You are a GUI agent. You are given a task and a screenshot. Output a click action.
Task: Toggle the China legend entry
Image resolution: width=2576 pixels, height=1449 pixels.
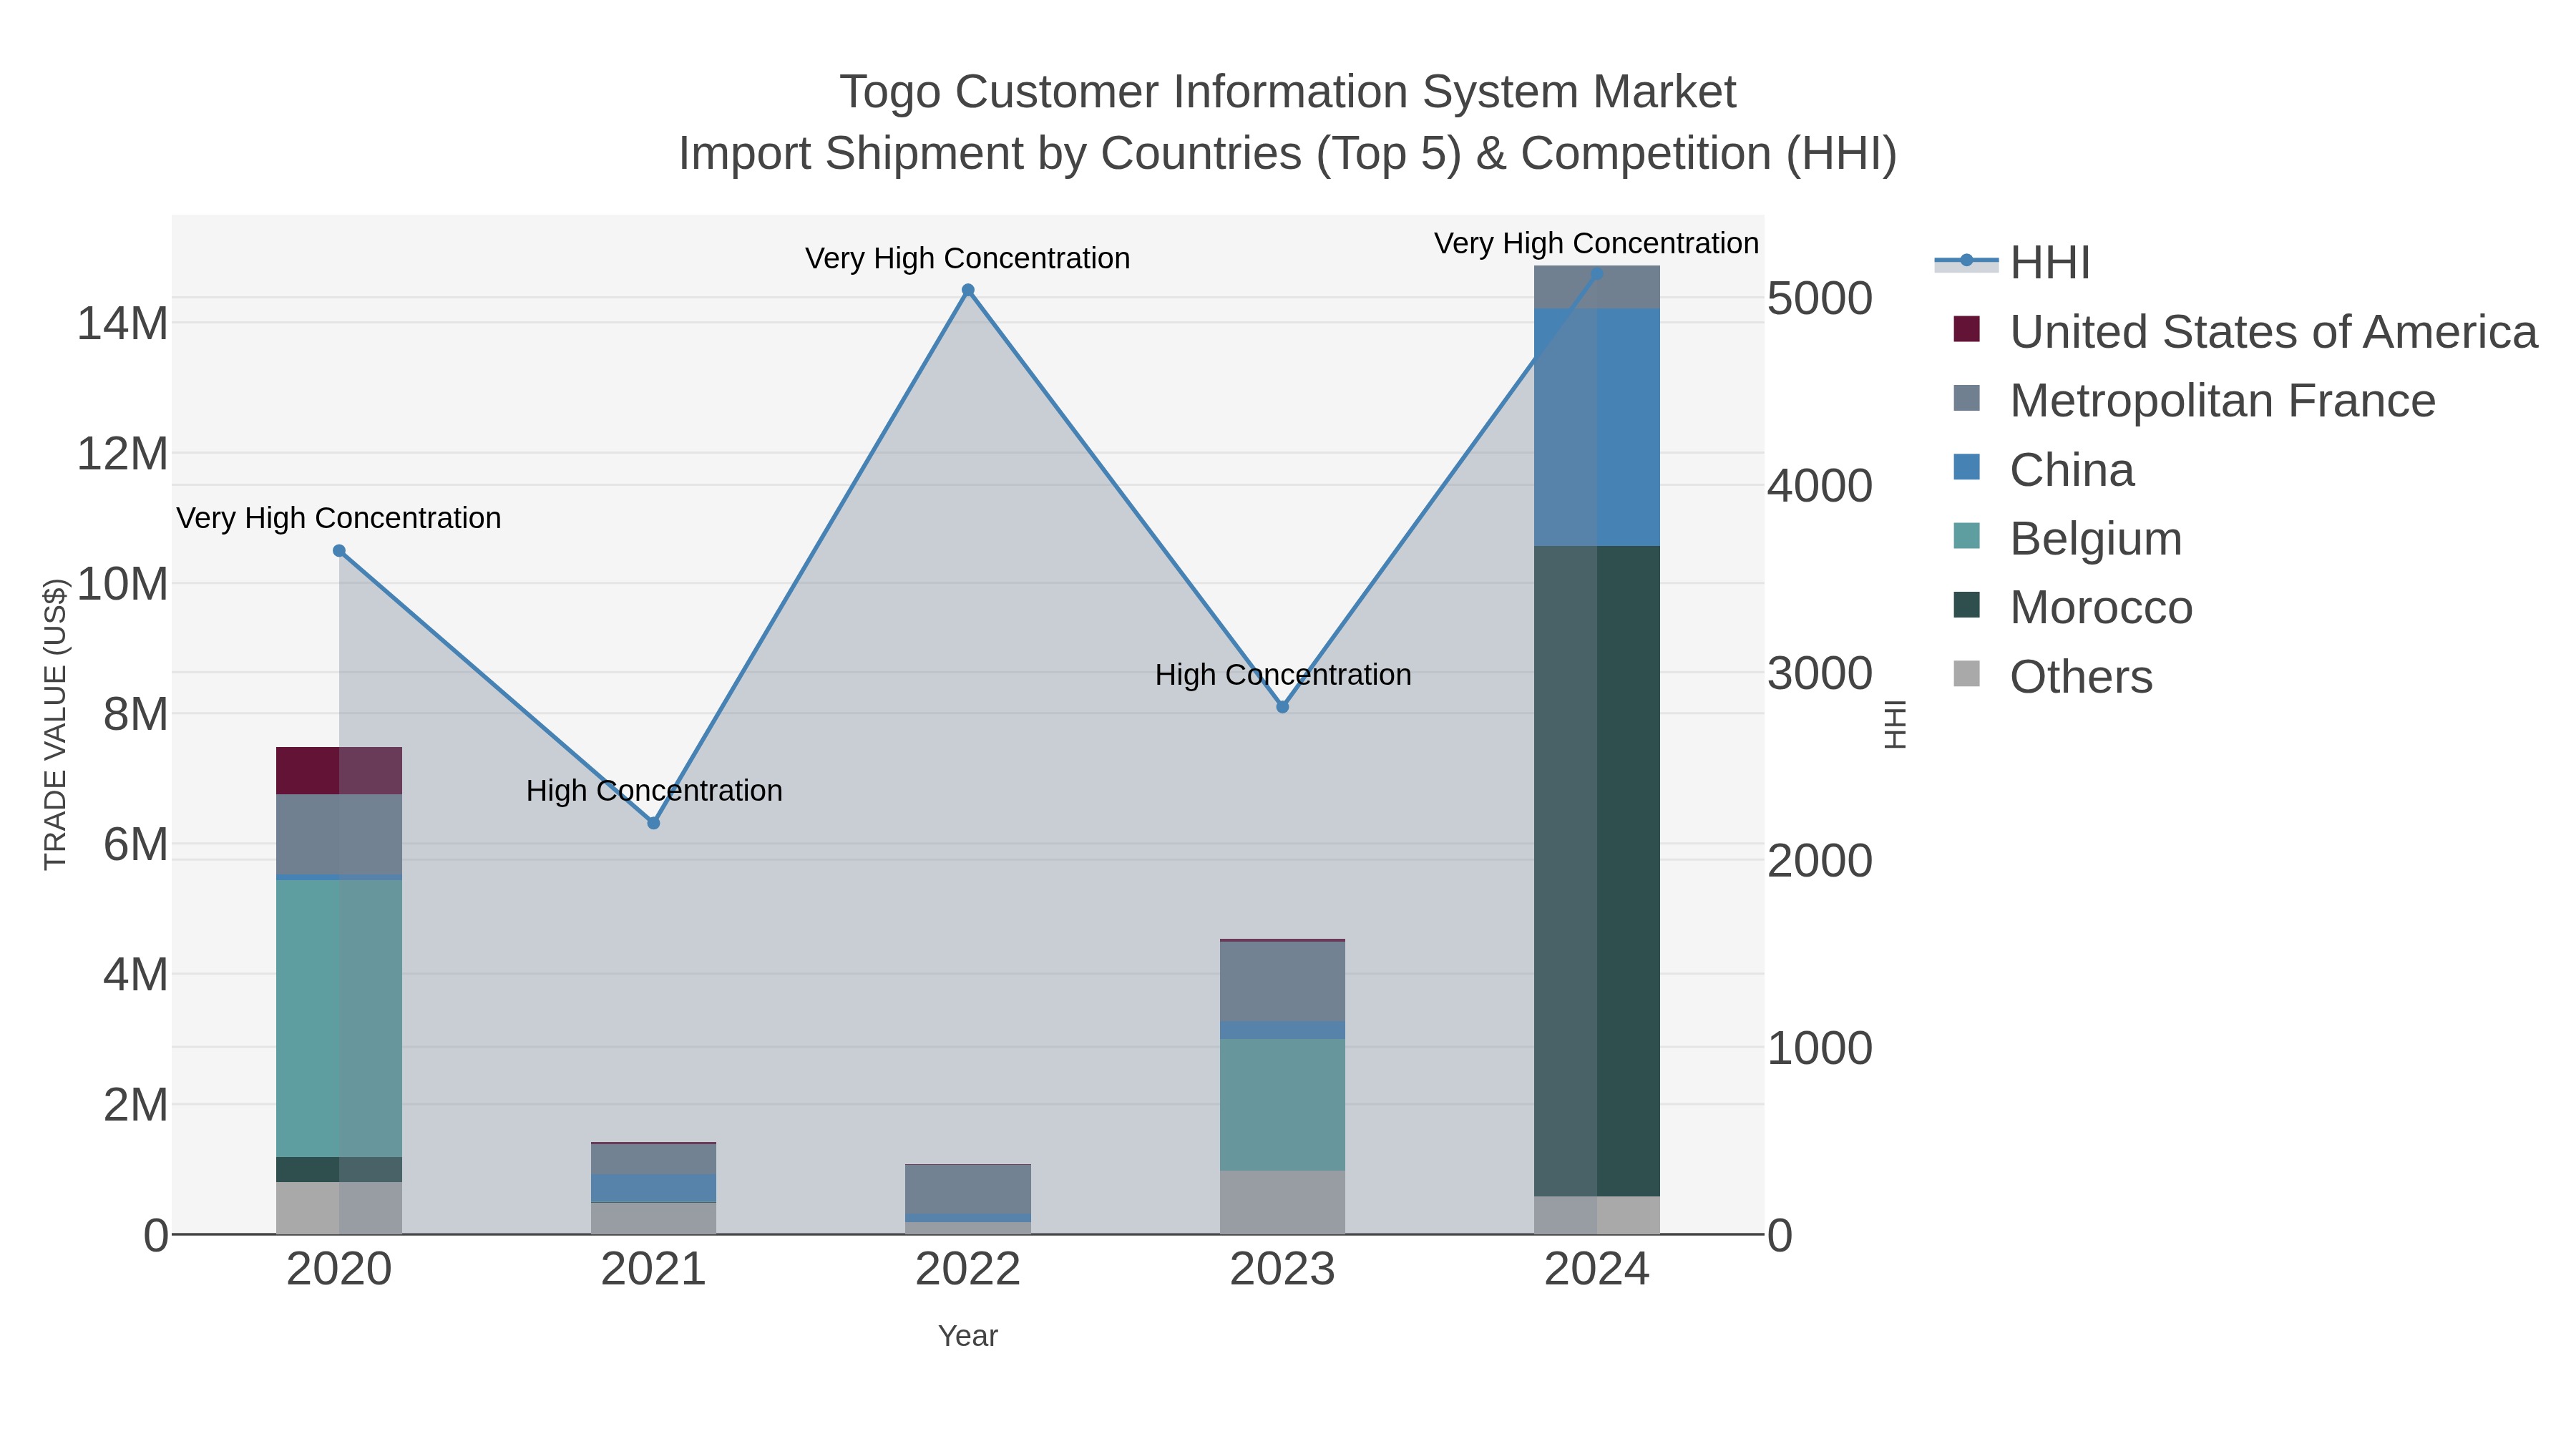tap(2043, 470)
